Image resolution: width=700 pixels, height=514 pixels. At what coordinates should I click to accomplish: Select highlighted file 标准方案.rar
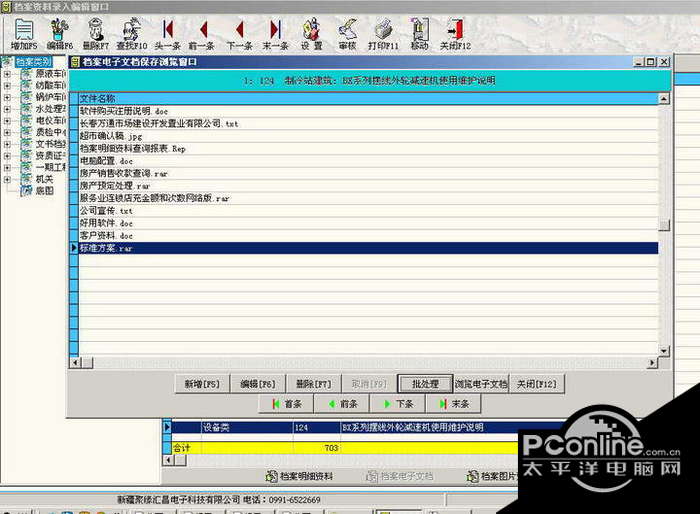pyautogui.click(x=368, y=248)
